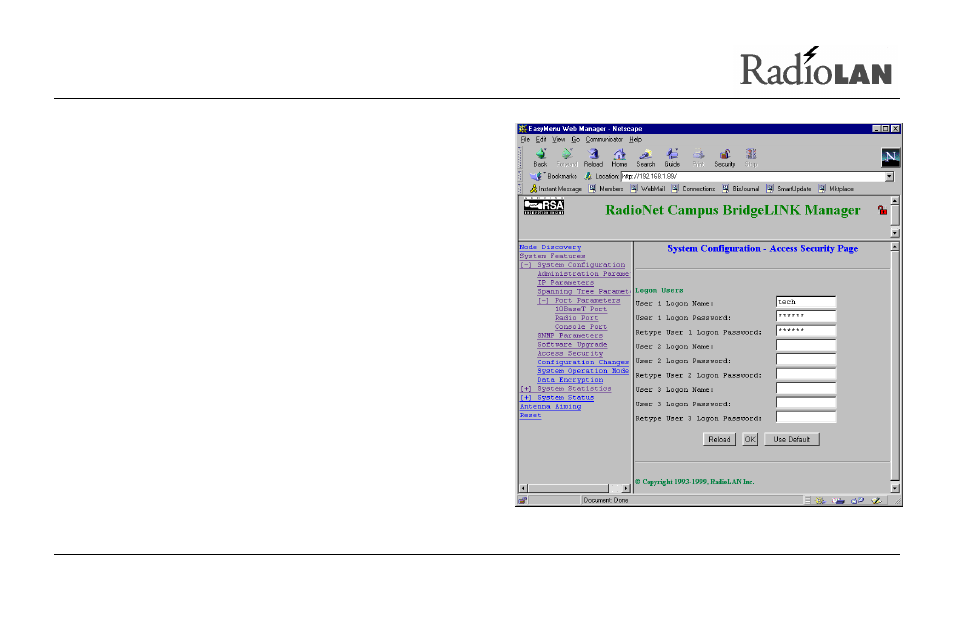Open the Radio Port link
954x618 pixels.
click(576, 318)
